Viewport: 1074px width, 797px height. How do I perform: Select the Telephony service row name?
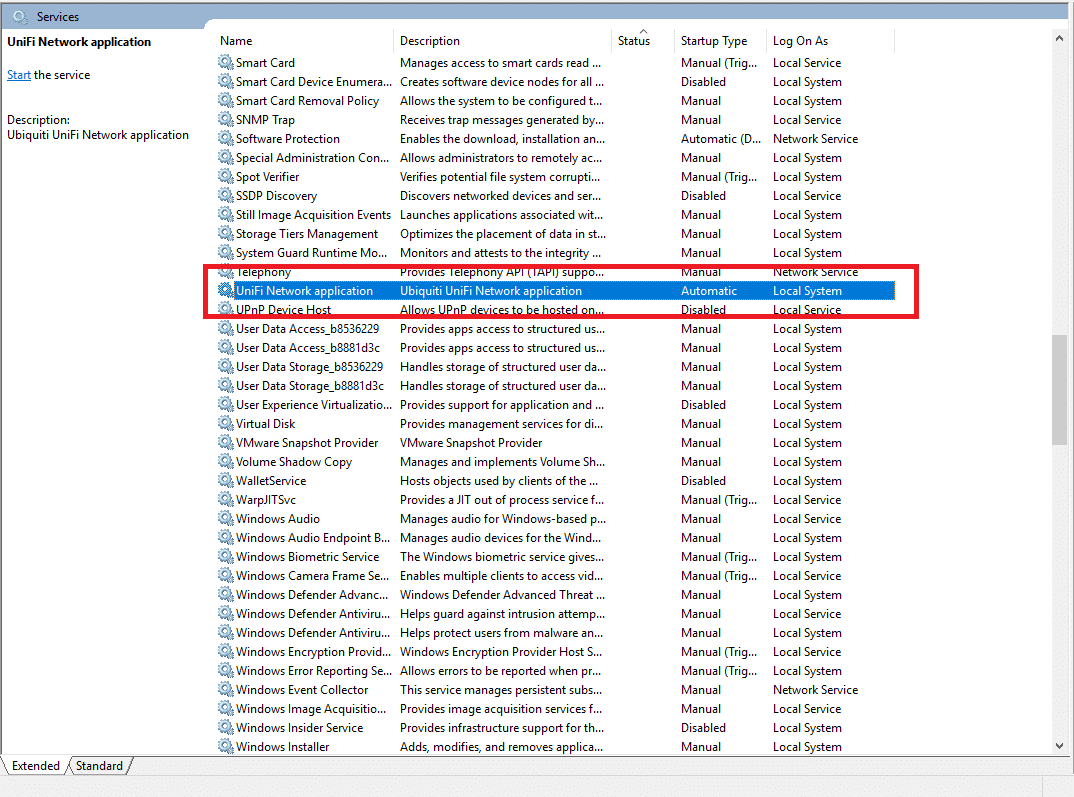(x=264, y=273)
